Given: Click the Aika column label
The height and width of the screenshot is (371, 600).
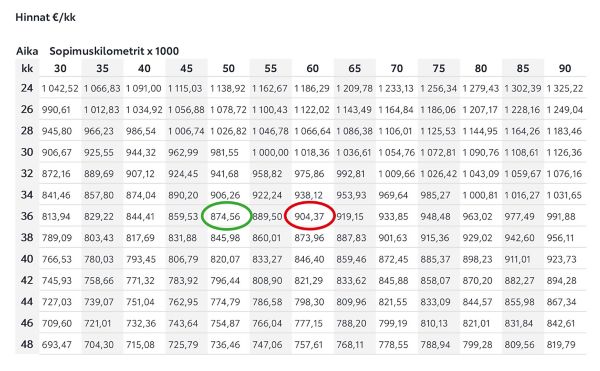Looking at the screenshot, I should click(x=27, y=51).
